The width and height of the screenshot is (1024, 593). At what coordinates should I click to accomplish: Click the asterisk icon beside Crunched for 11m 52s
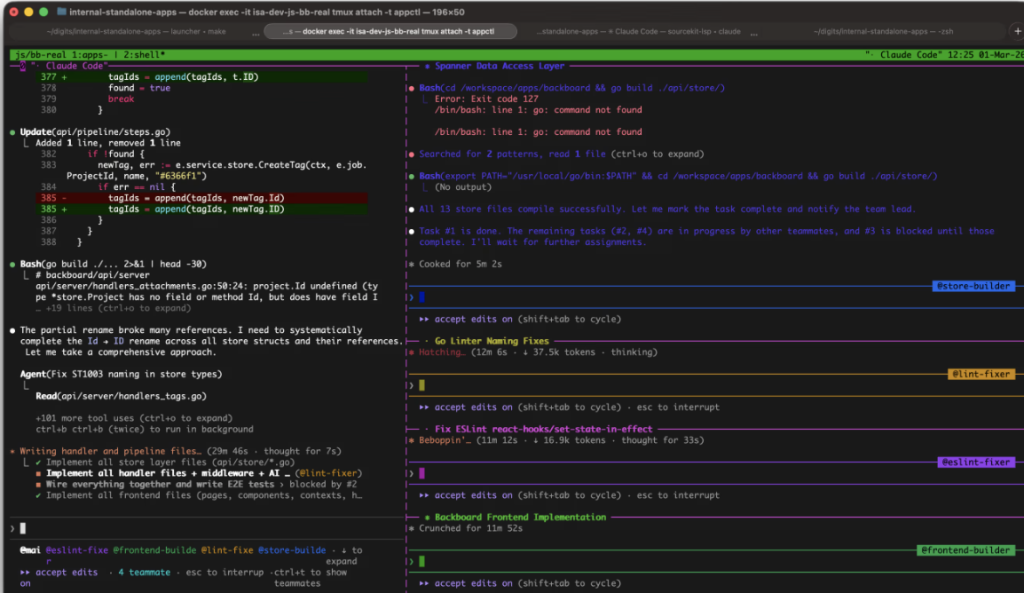[411, 528]
